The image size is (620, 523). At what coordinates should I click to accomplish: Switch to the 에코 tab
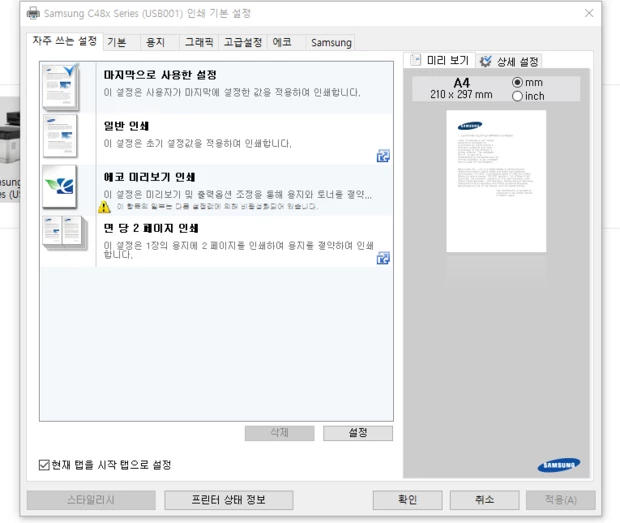[x=286, y=42]
